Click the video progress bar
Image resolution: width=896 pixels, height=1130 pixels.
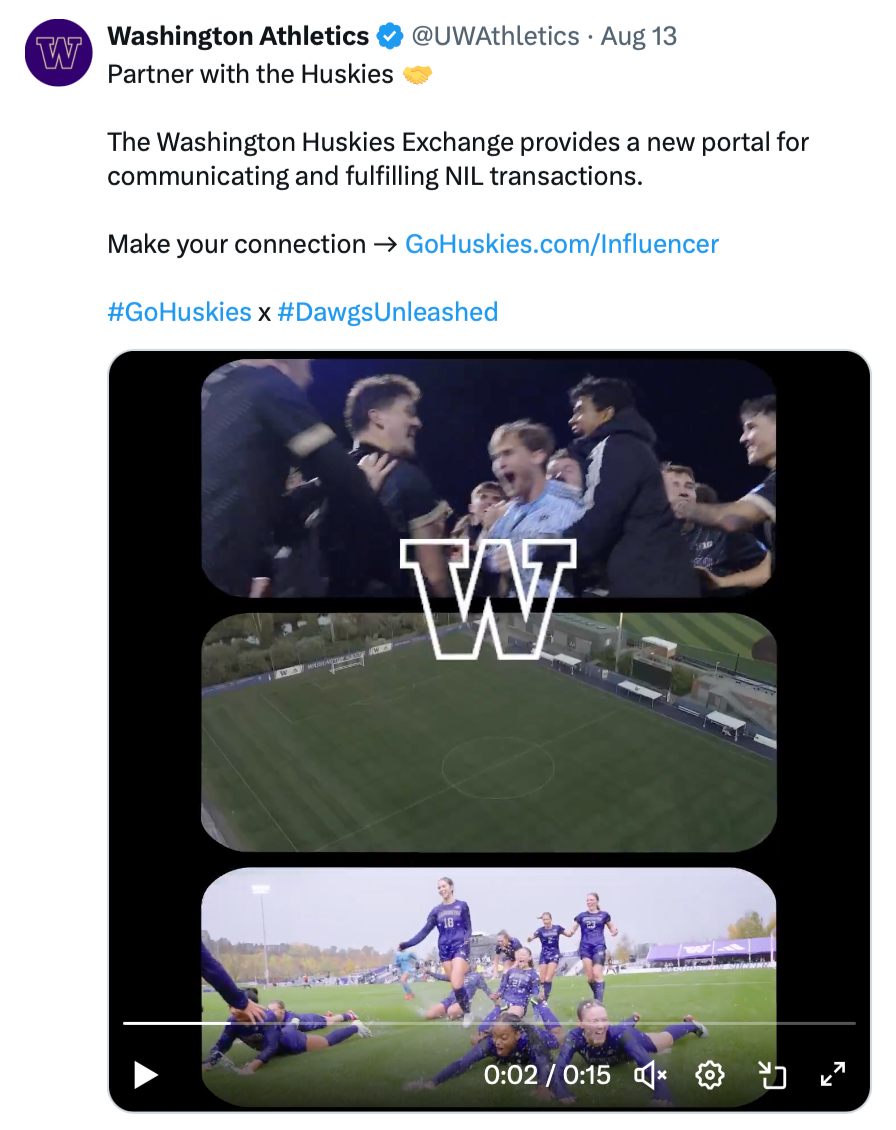[x=488, y=1023]
